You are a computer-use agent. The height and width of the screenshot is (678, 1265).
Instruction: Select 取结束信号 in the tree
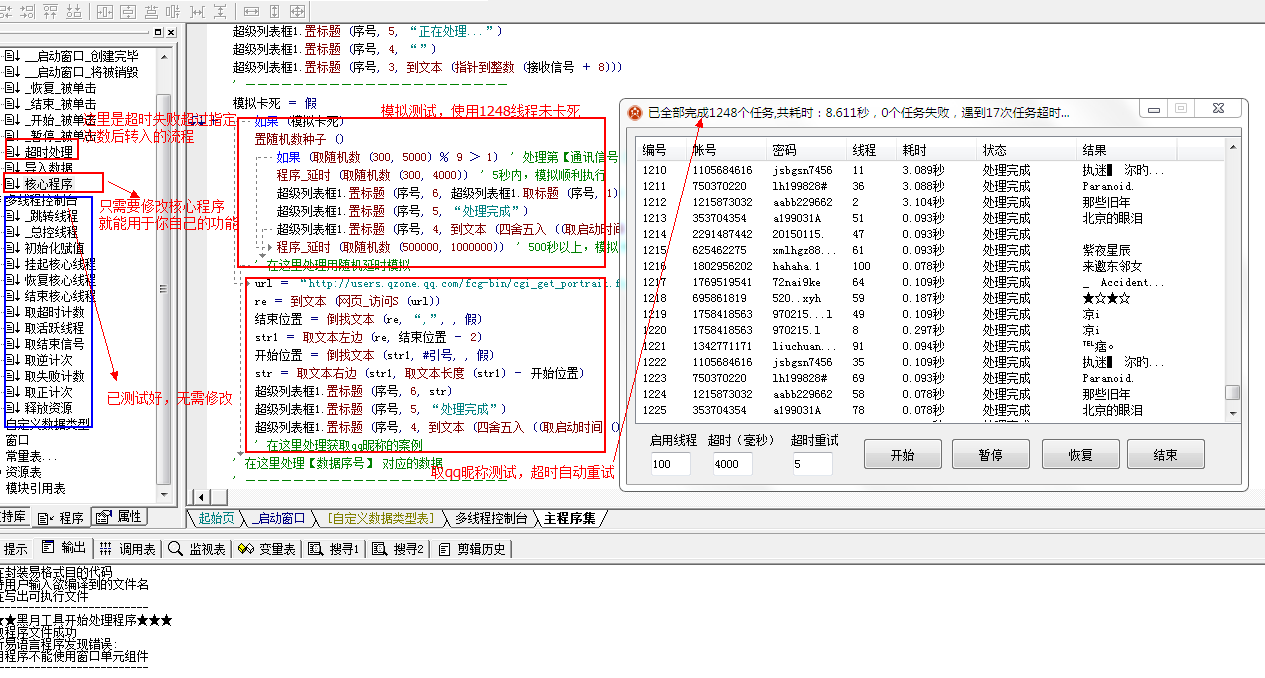click(54, 344)
